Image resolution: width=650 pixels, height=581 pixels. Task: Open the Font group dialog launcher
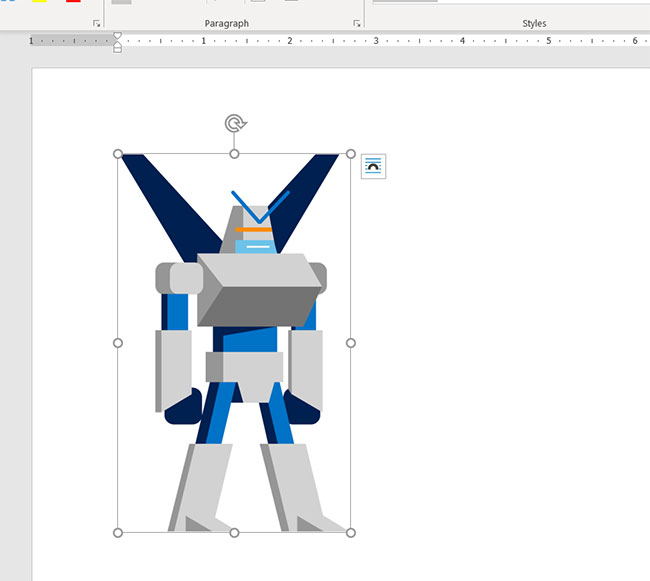pos(97,24)
